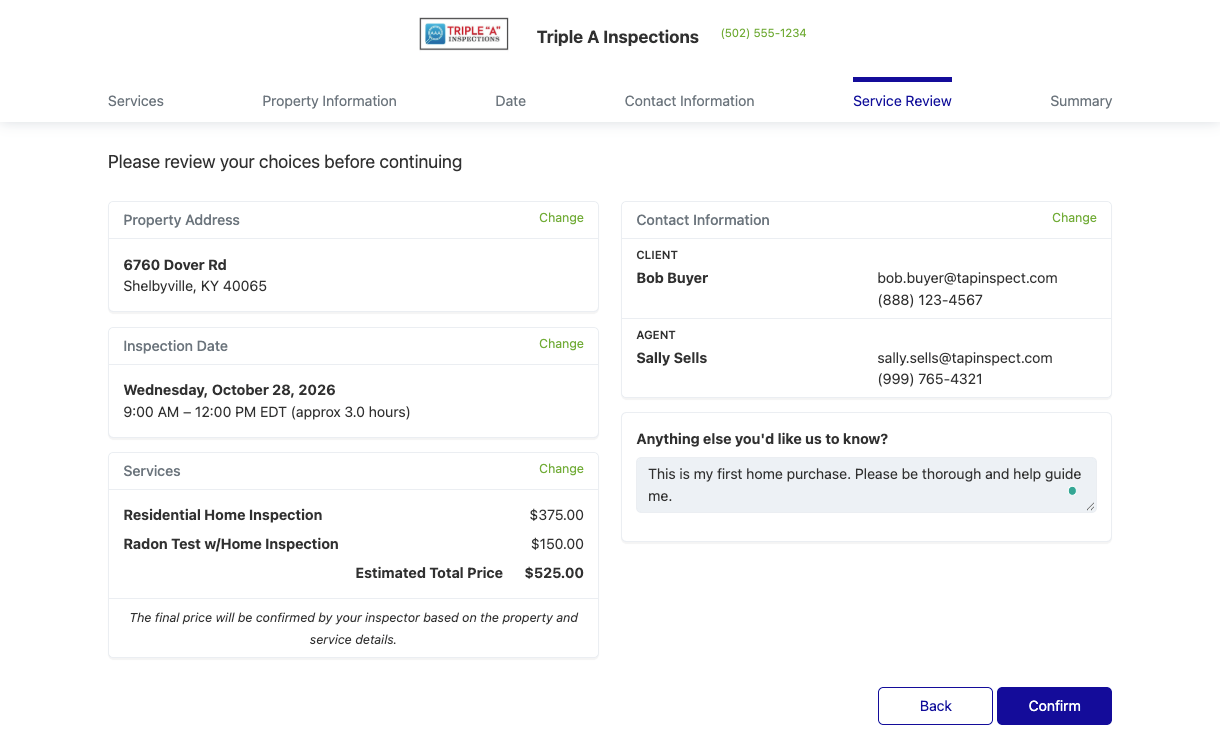Change the selected Services
1220x746 pixels.
(x=561, y=469)
